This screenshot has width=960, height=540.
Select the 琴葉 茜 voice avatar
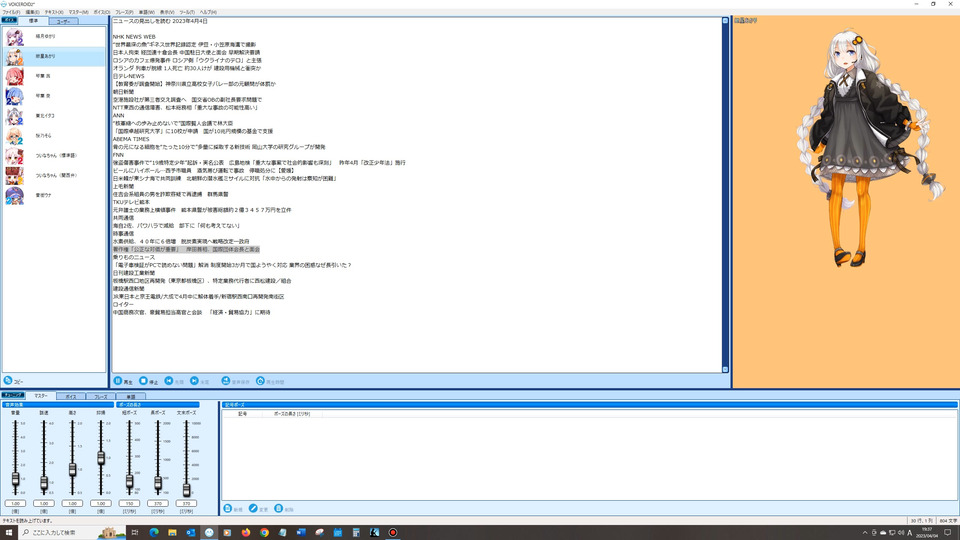click(15, 76)
